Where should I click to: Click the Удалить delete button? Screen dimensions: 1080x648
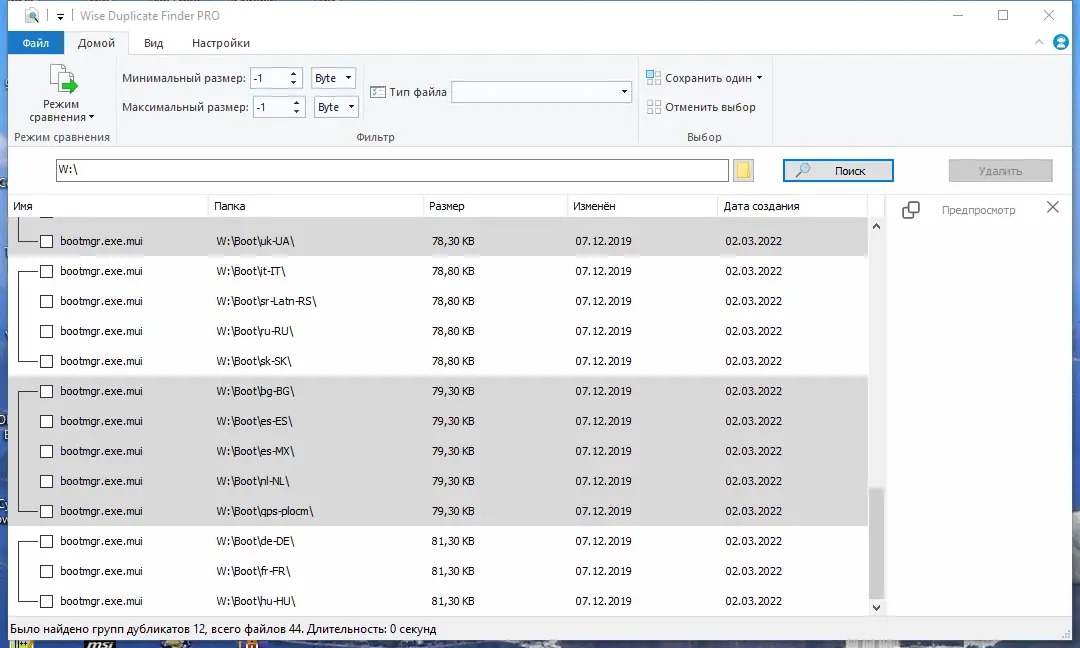1001,170
